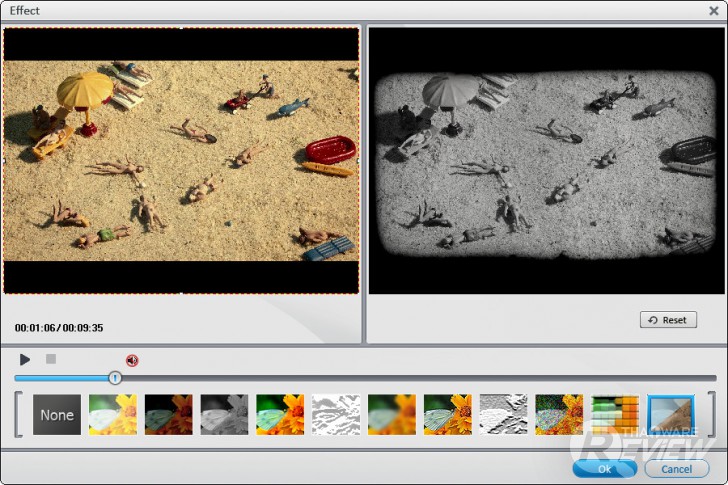Select the white sketch threshold effect thumbnail

[336, 414]
